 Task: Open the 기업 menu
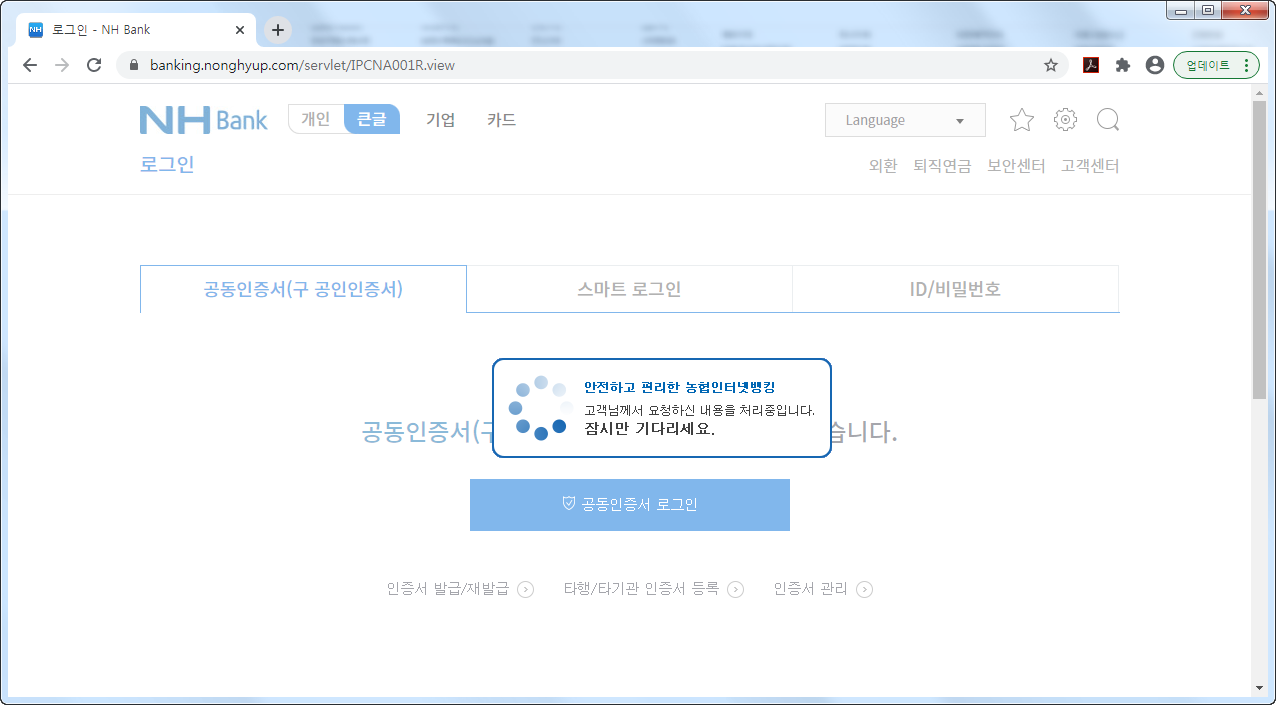[x=440, y=120]
